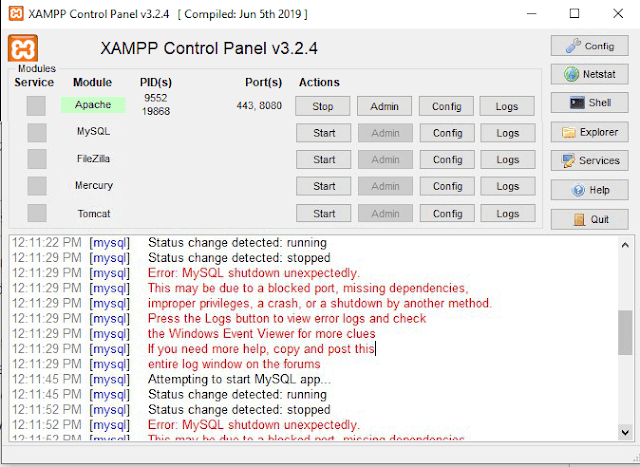Maximize the XAMPP Control Panel window
Image resolution: width=640 pixels, height=467 pixels.
pos(574,13)
